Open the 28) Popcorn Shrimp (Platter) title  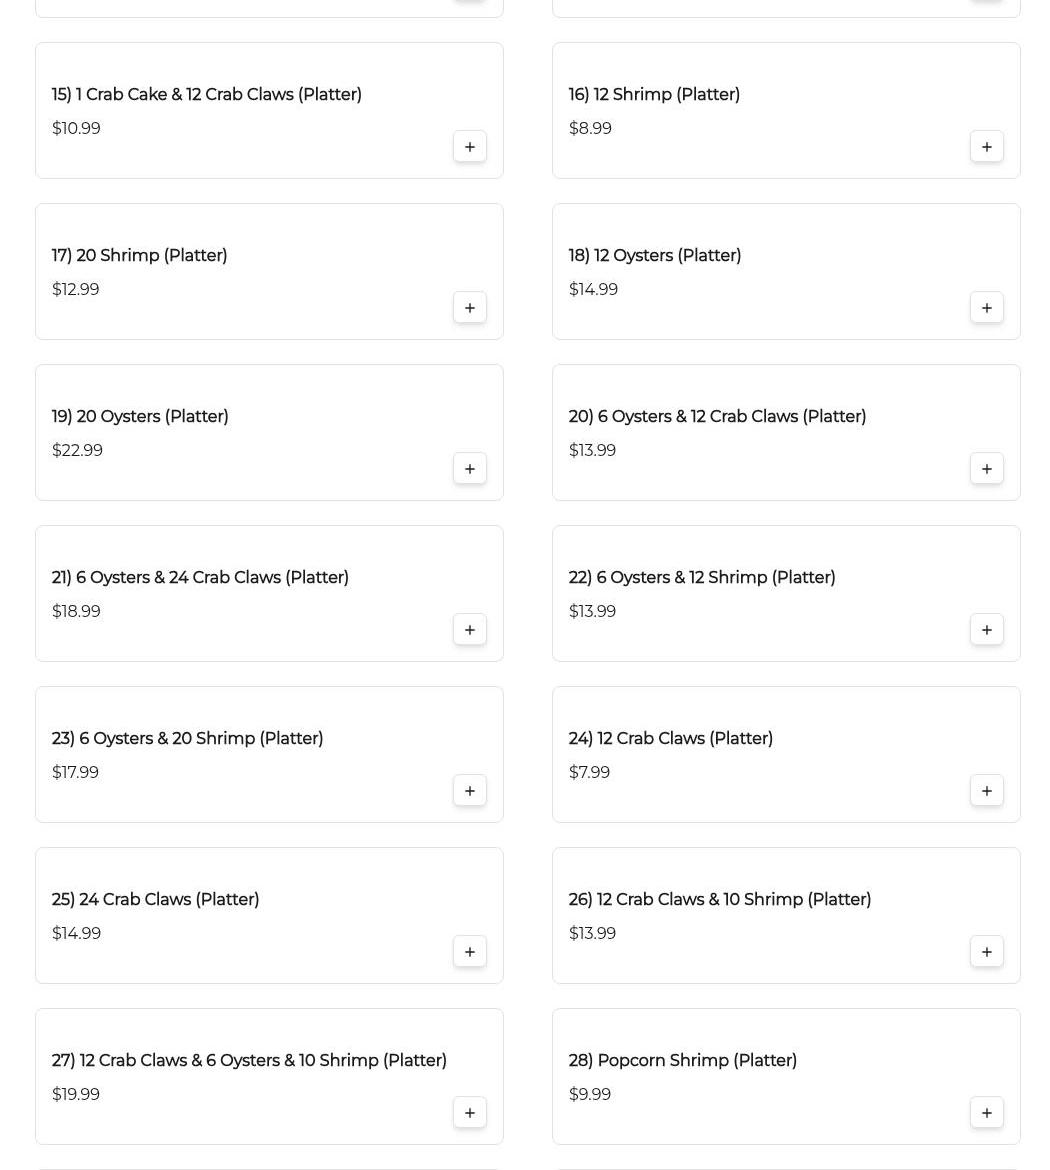tap(682, 1060)
